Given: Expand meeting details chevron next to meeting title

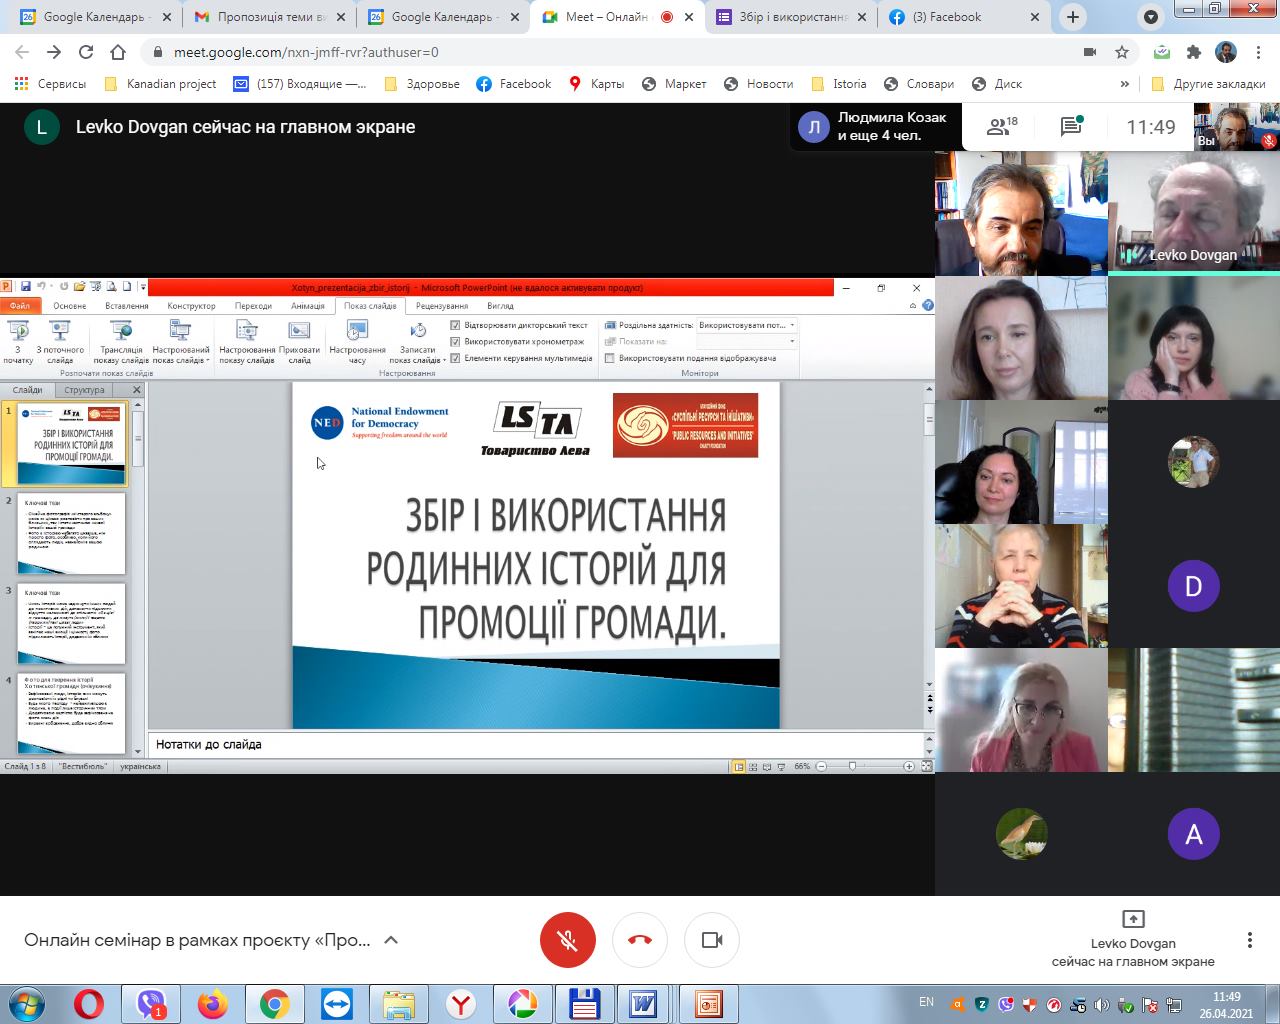Looking at the screenshot, I should (x=391, y=940).
